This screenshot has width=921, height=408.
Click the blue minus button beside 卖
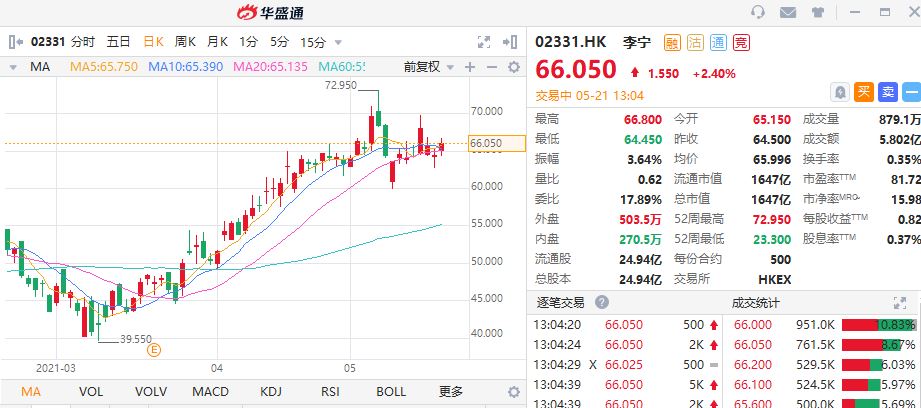912,92
